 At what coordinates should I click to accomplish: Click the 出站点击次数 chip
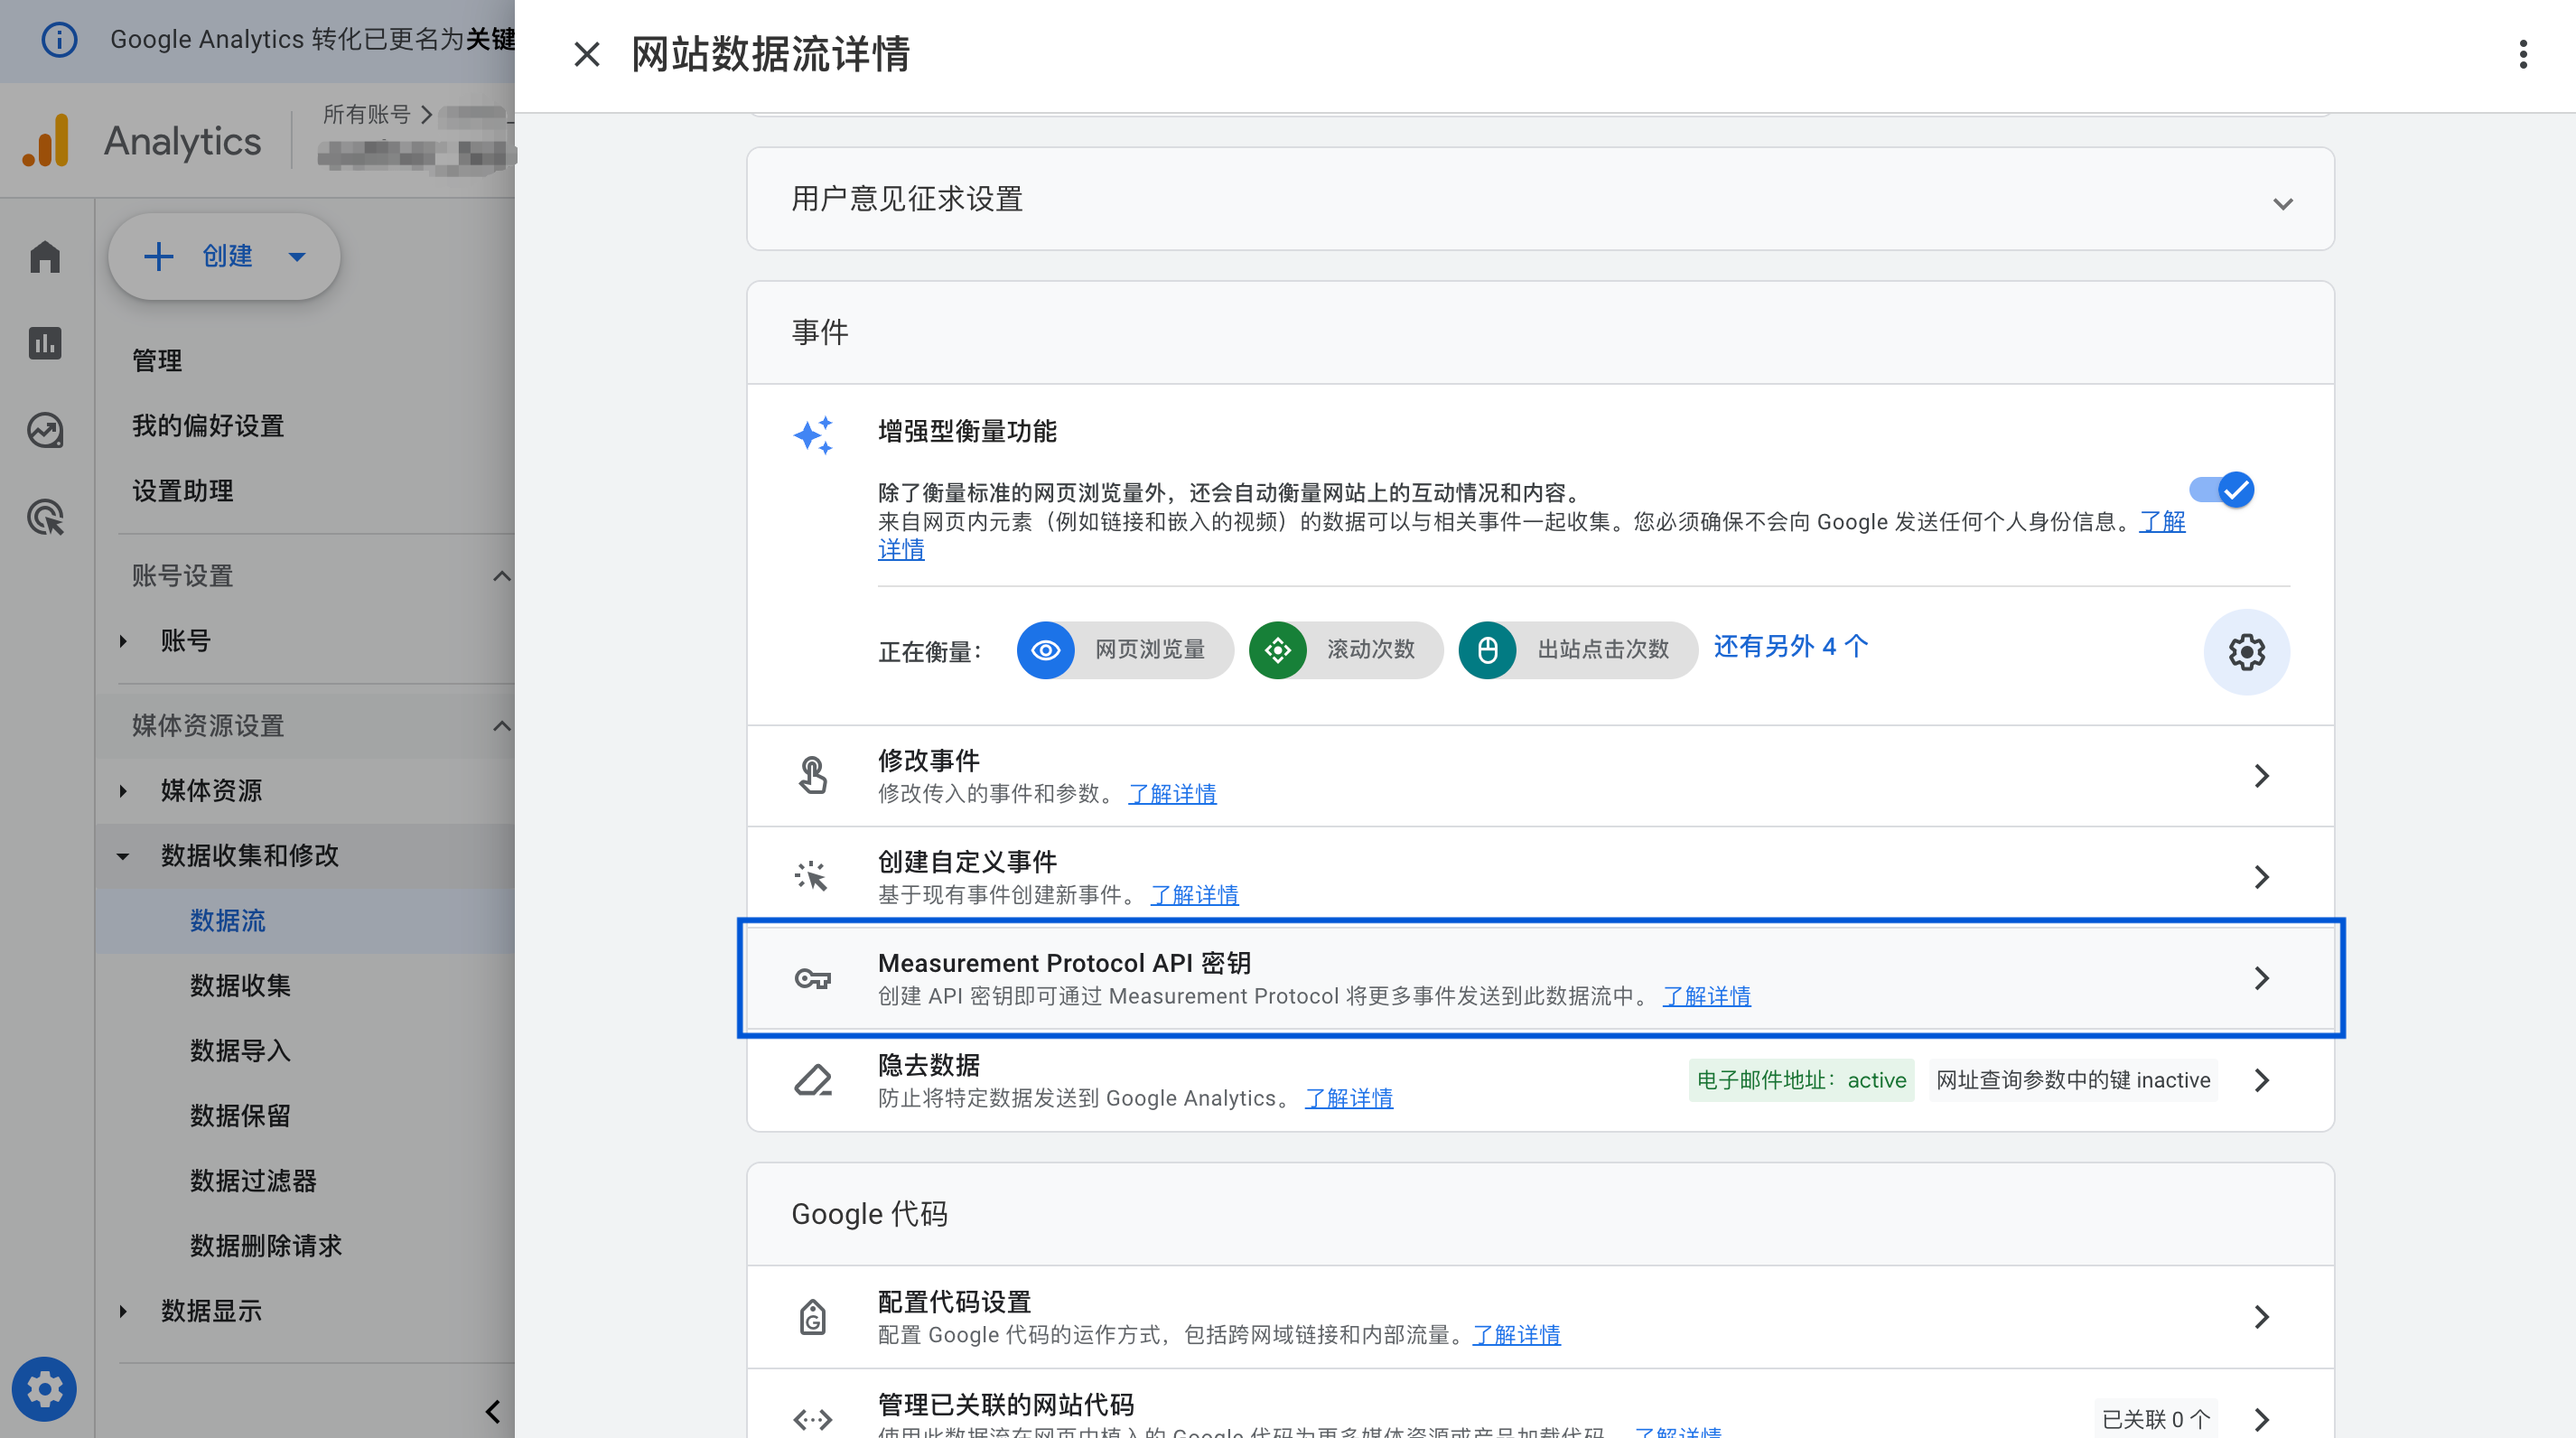tap(1578, 649)
